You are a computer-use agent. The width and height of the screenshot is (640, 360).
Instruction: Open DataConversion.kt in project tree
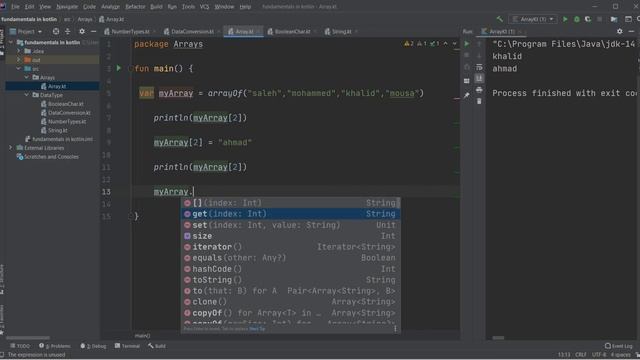click(66, 113)
